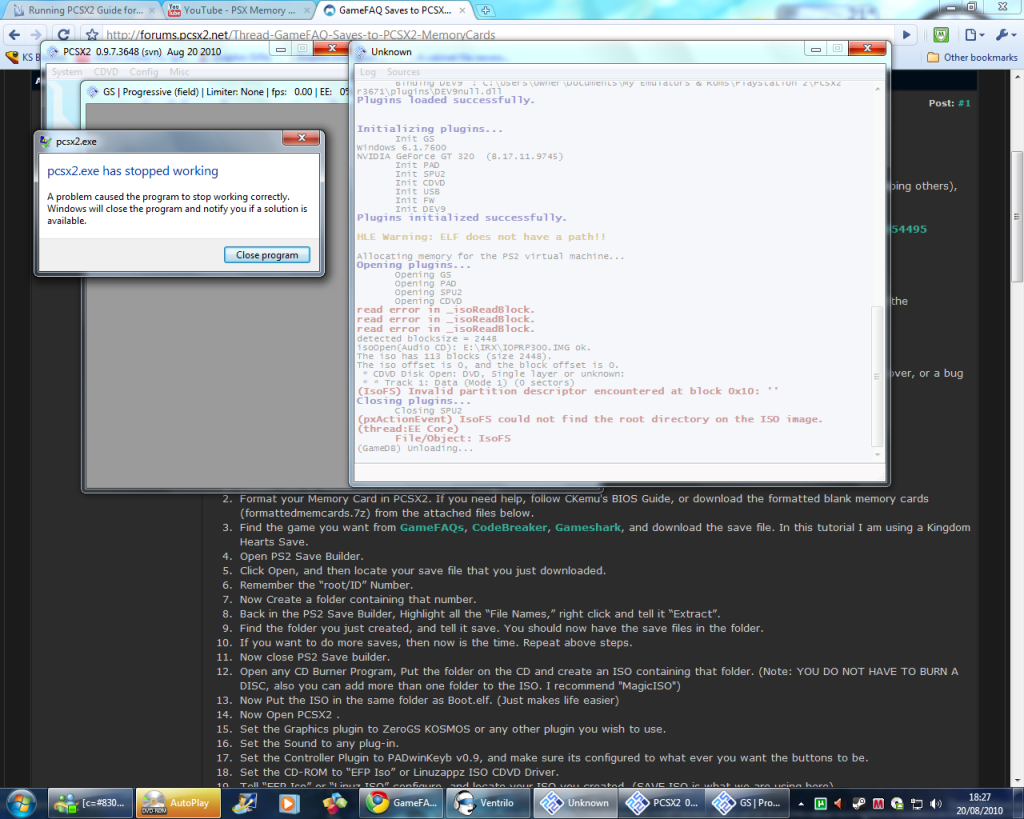Open CDVD menu in PCSX2 window

[x=106, y=72]
